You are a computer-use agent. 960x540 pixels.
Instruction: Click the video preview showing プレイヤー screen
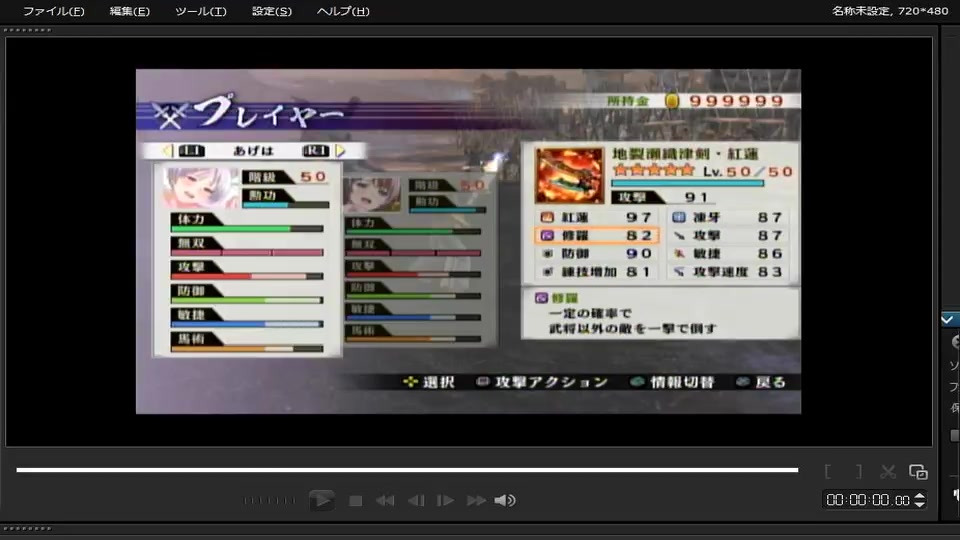[x=468, y=241]
